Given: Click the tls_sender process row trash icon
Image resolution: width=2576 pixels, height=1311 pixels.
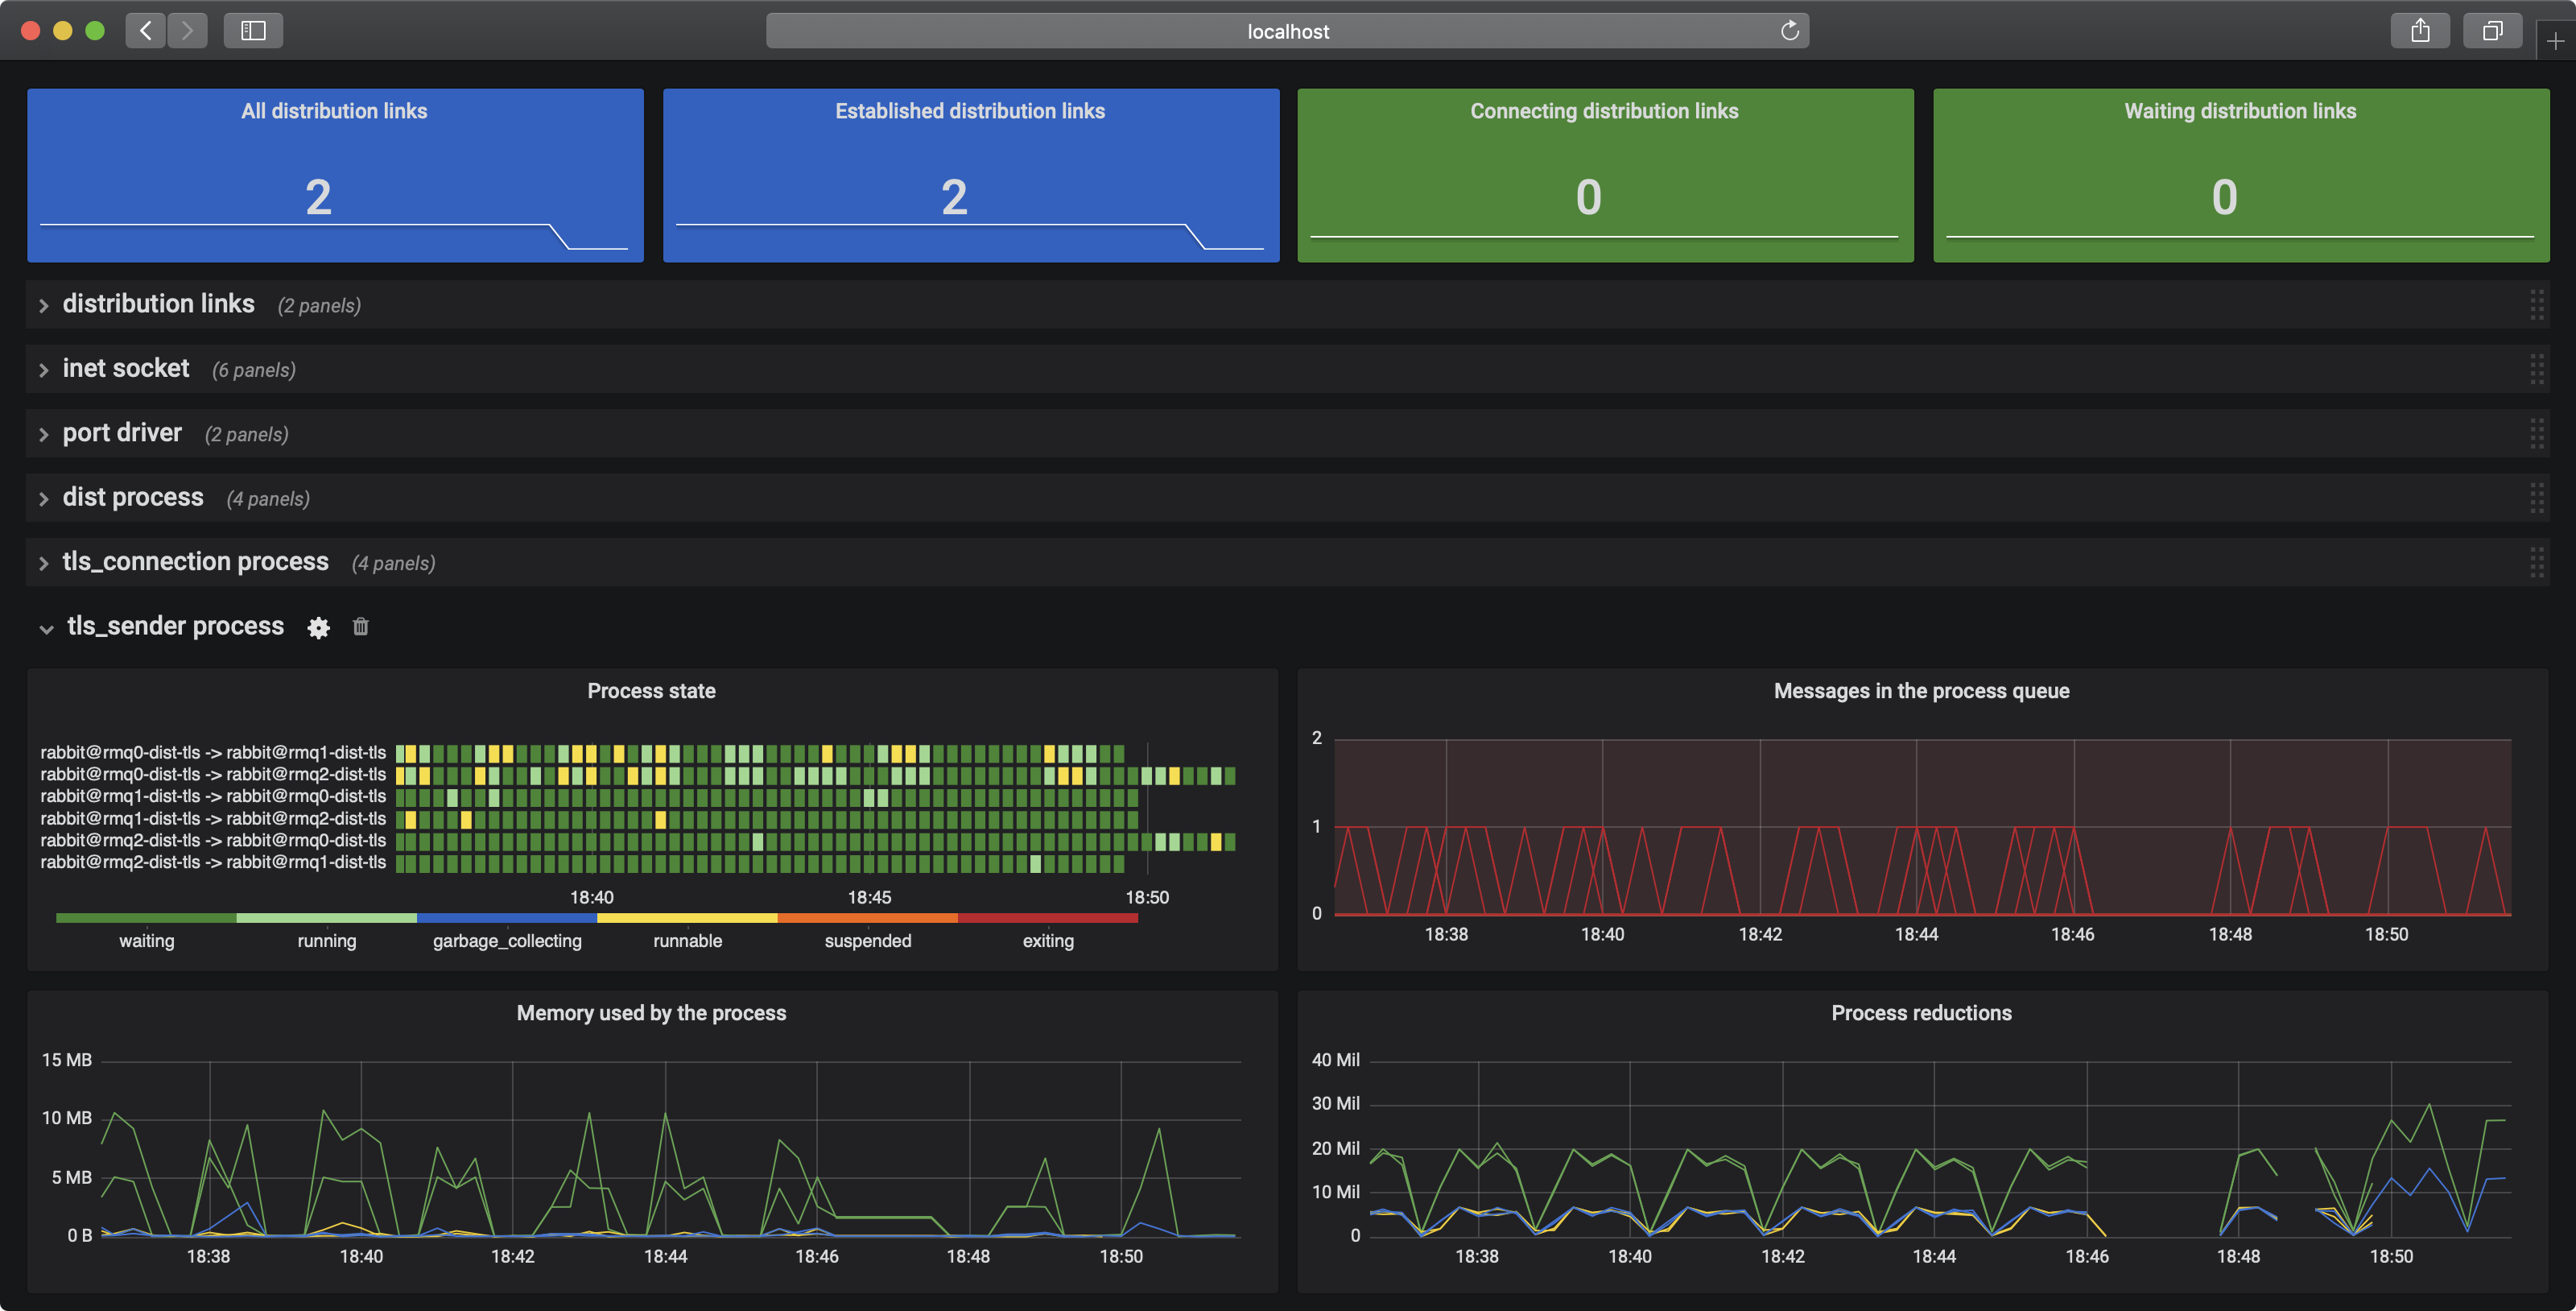Looking at the screenshot, I should (x=361, y=627).
